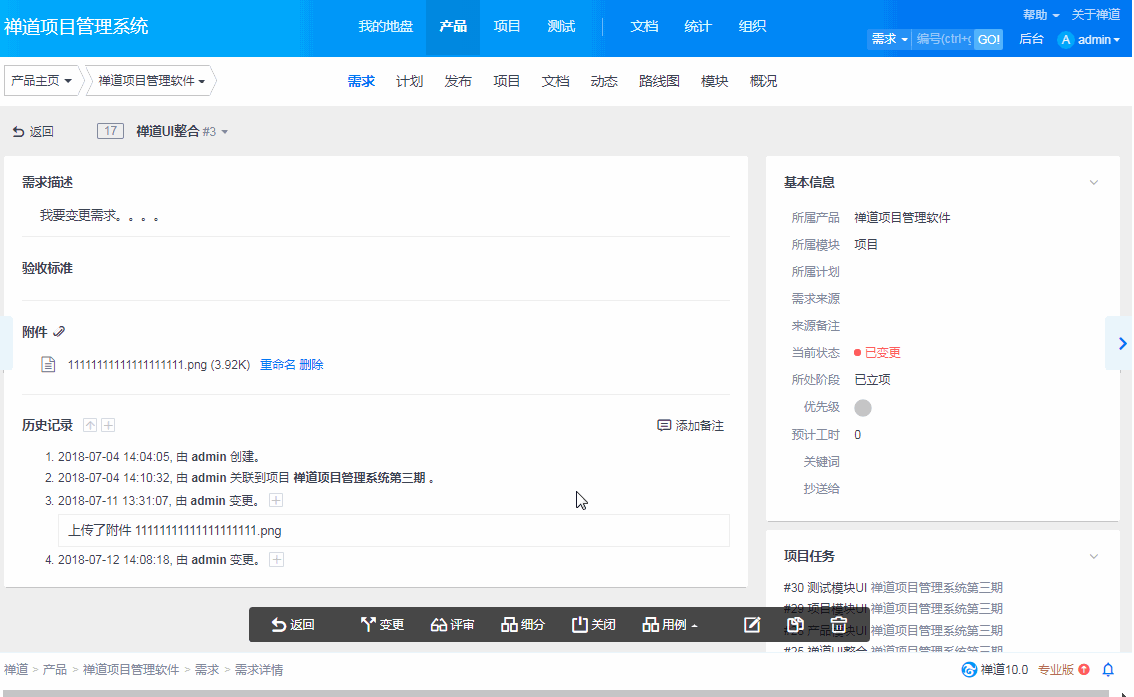Click 添加备注 to add a comment
The width and height of the screenshot is (1134, 697).
[690, 426]
